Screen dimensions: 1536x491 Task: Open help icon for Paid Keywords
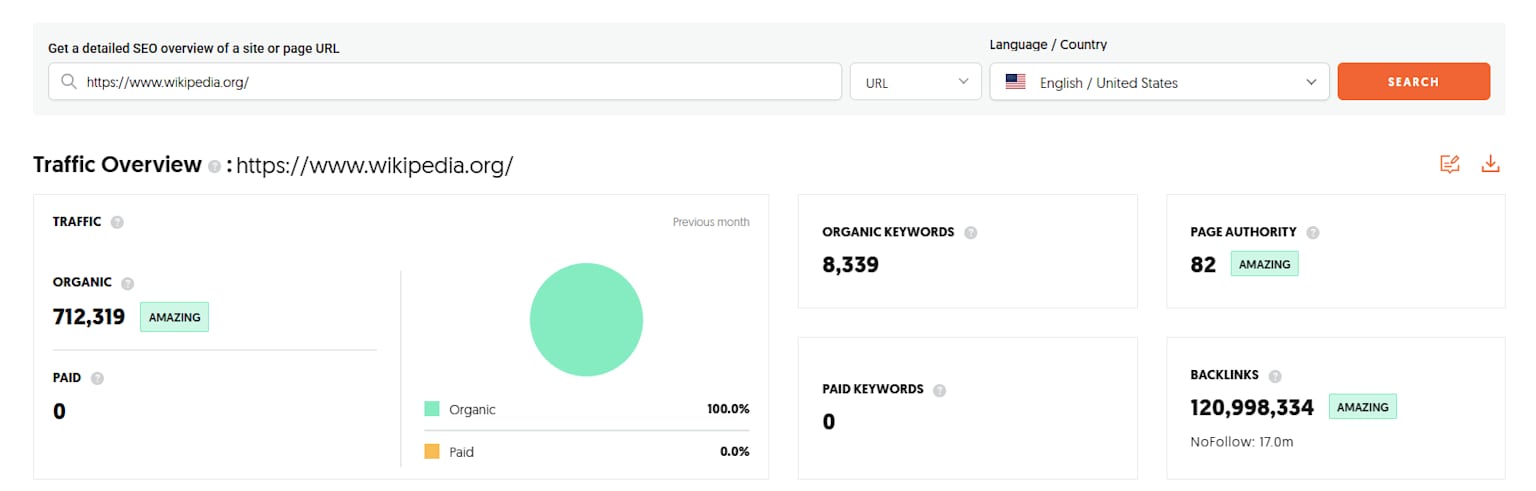939,389
